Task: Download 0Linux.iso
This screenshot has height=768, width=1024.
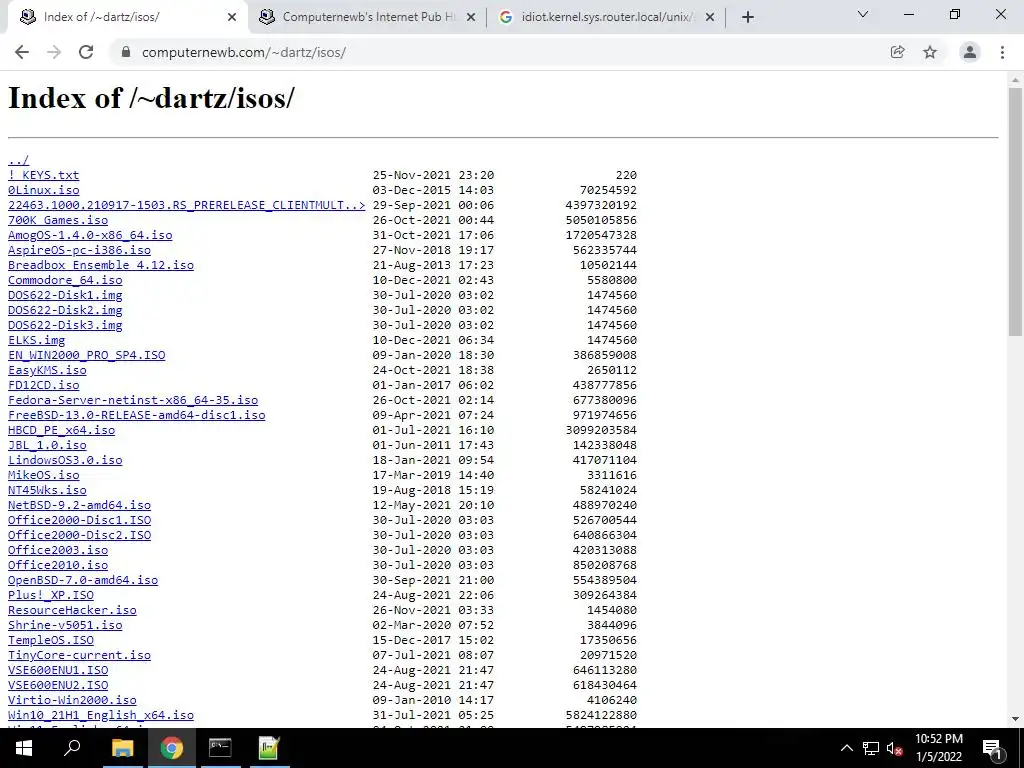Action: [43, 190]
